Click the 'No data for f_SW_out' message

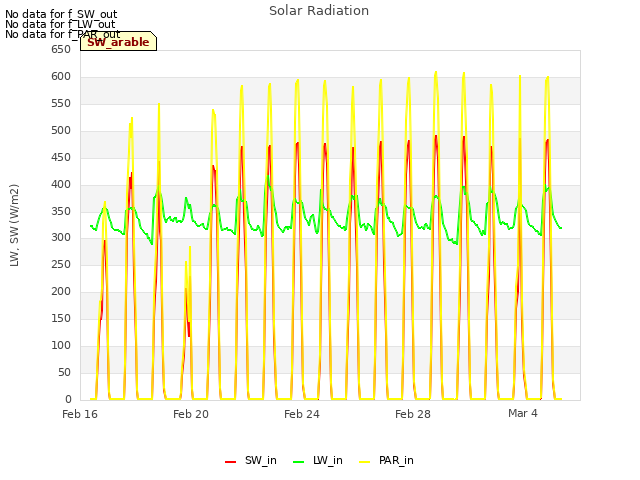61,14
